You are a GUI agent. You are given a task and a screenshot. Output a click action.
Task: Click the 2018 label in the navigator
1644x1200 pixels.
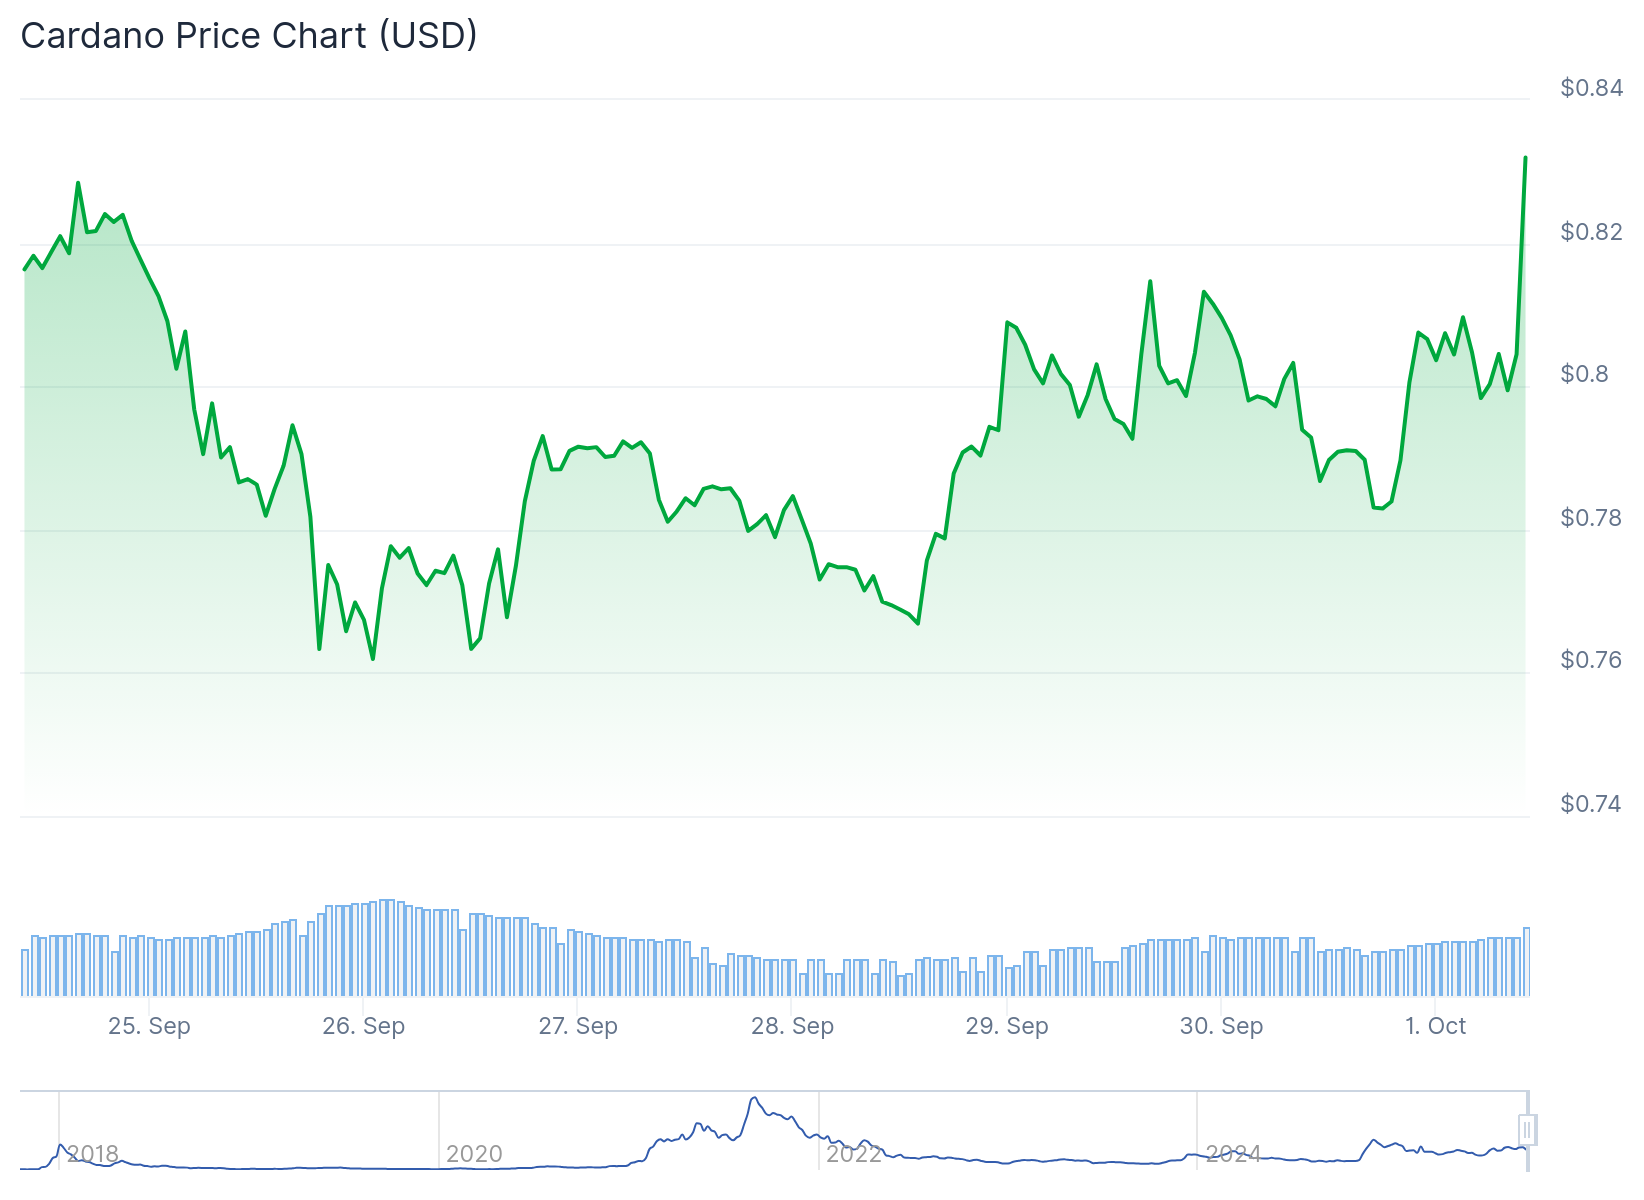pos(93,1154)
